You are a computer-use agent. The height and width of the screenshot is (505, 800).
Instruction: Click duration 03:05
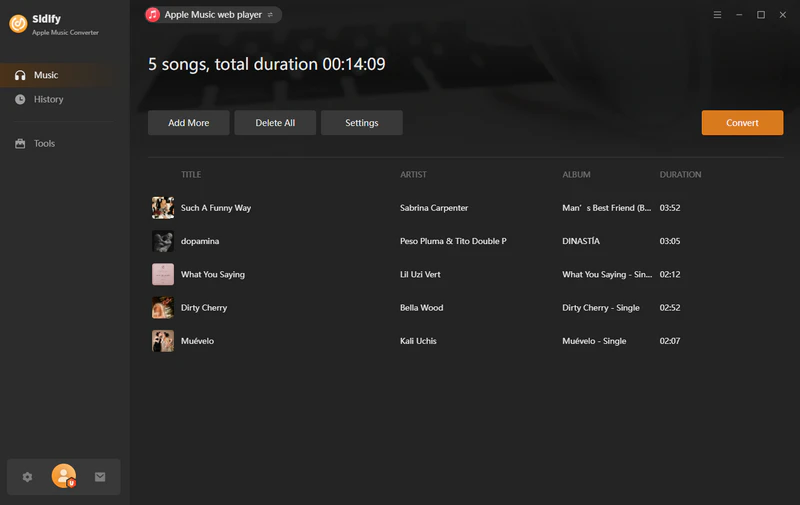click(670, 241)
